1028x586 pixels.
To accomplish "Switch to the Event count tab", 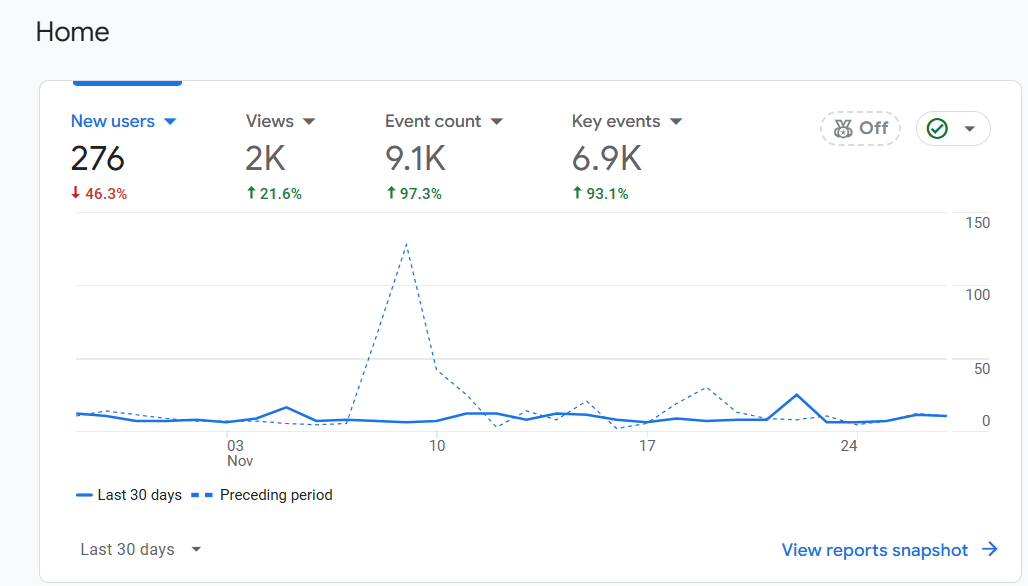I will click(x=433, y=121).
